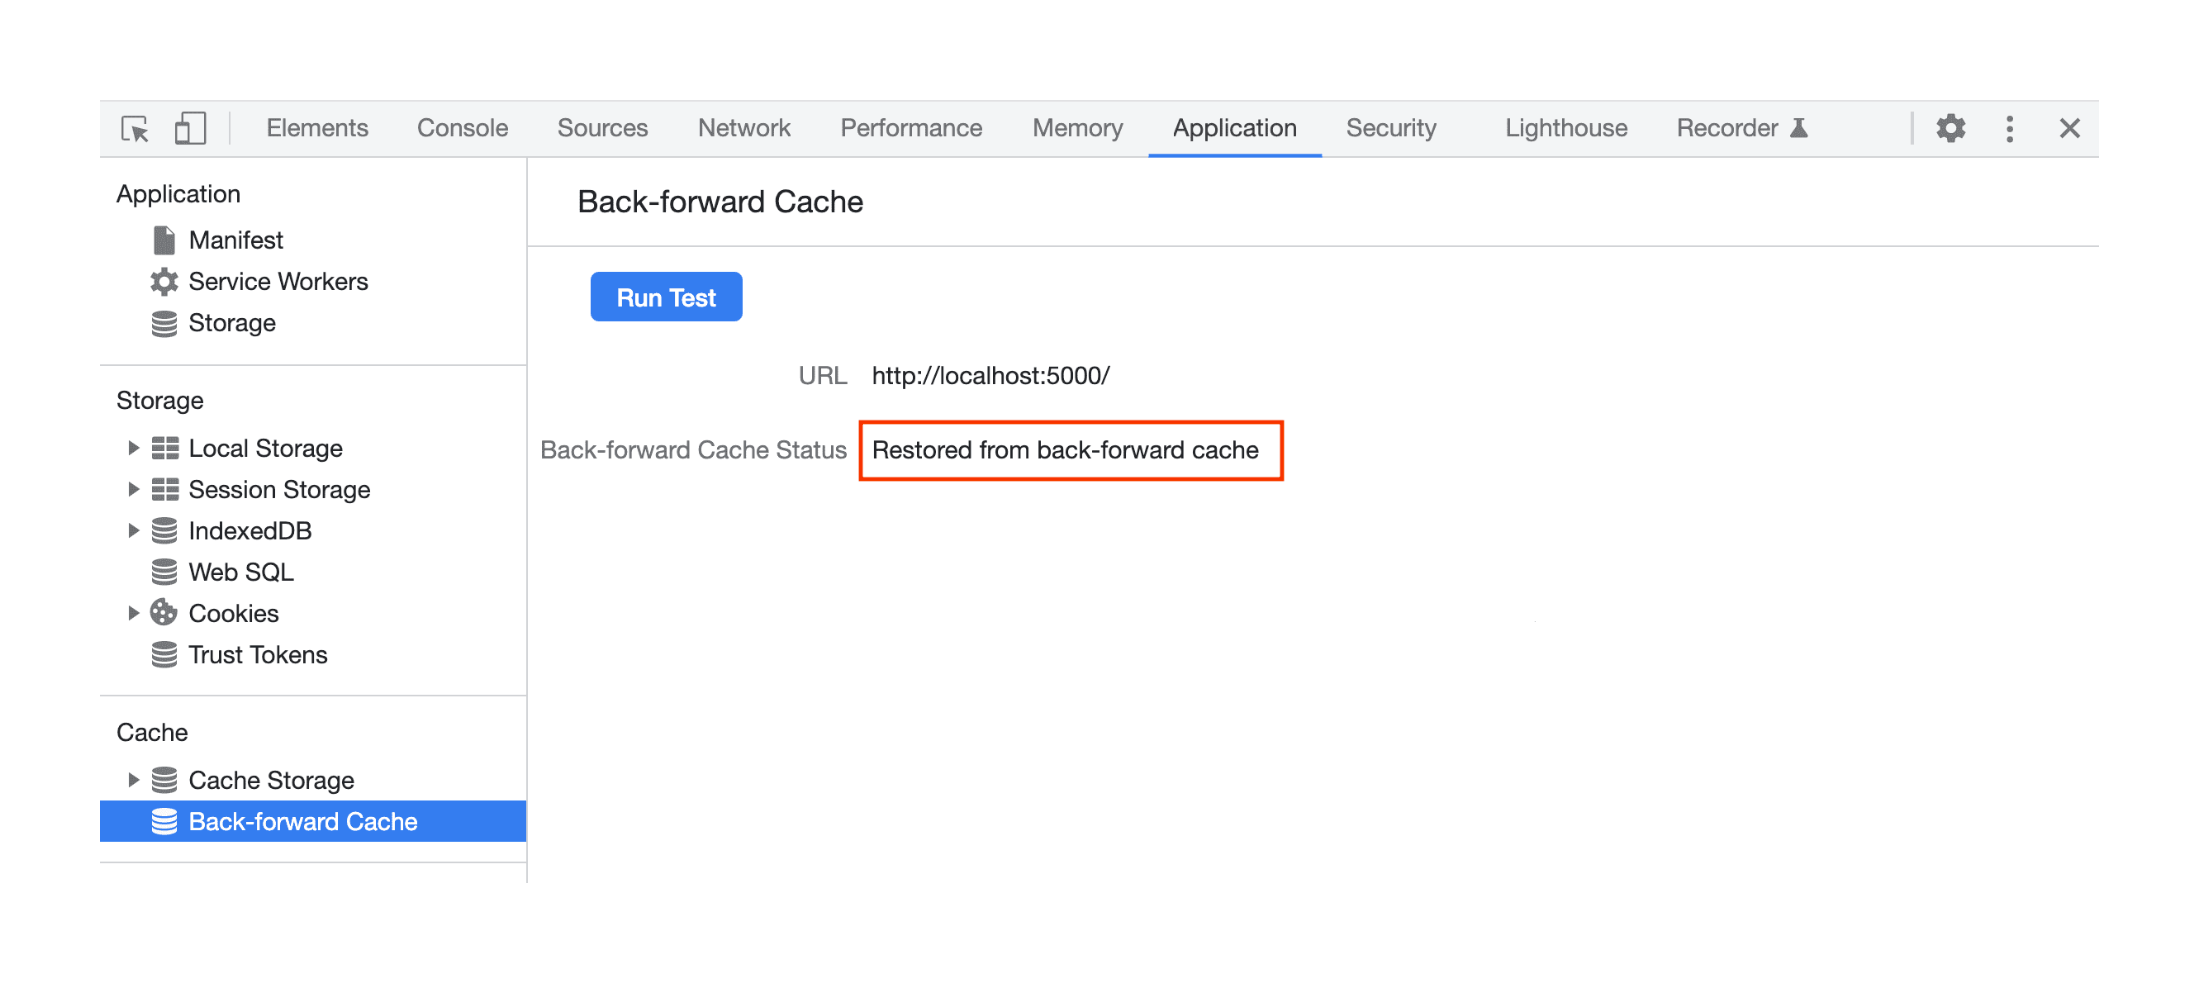Click the Run Test button
This screenshot has height=984, width=2200.
point(666,296)
